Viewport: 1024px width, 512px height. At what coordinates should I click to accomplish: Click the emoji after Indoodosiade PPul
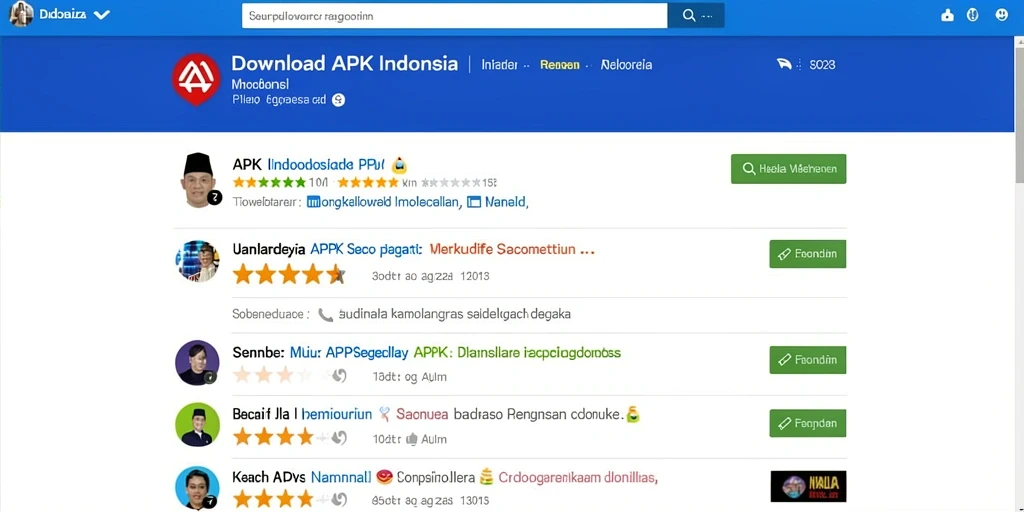coord(399,164)
